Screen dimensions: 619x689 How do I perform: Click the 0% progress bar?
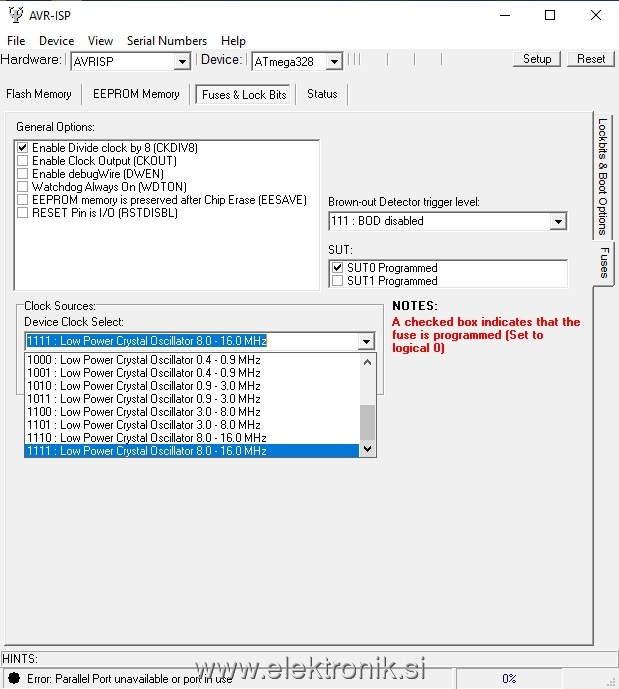509,678
